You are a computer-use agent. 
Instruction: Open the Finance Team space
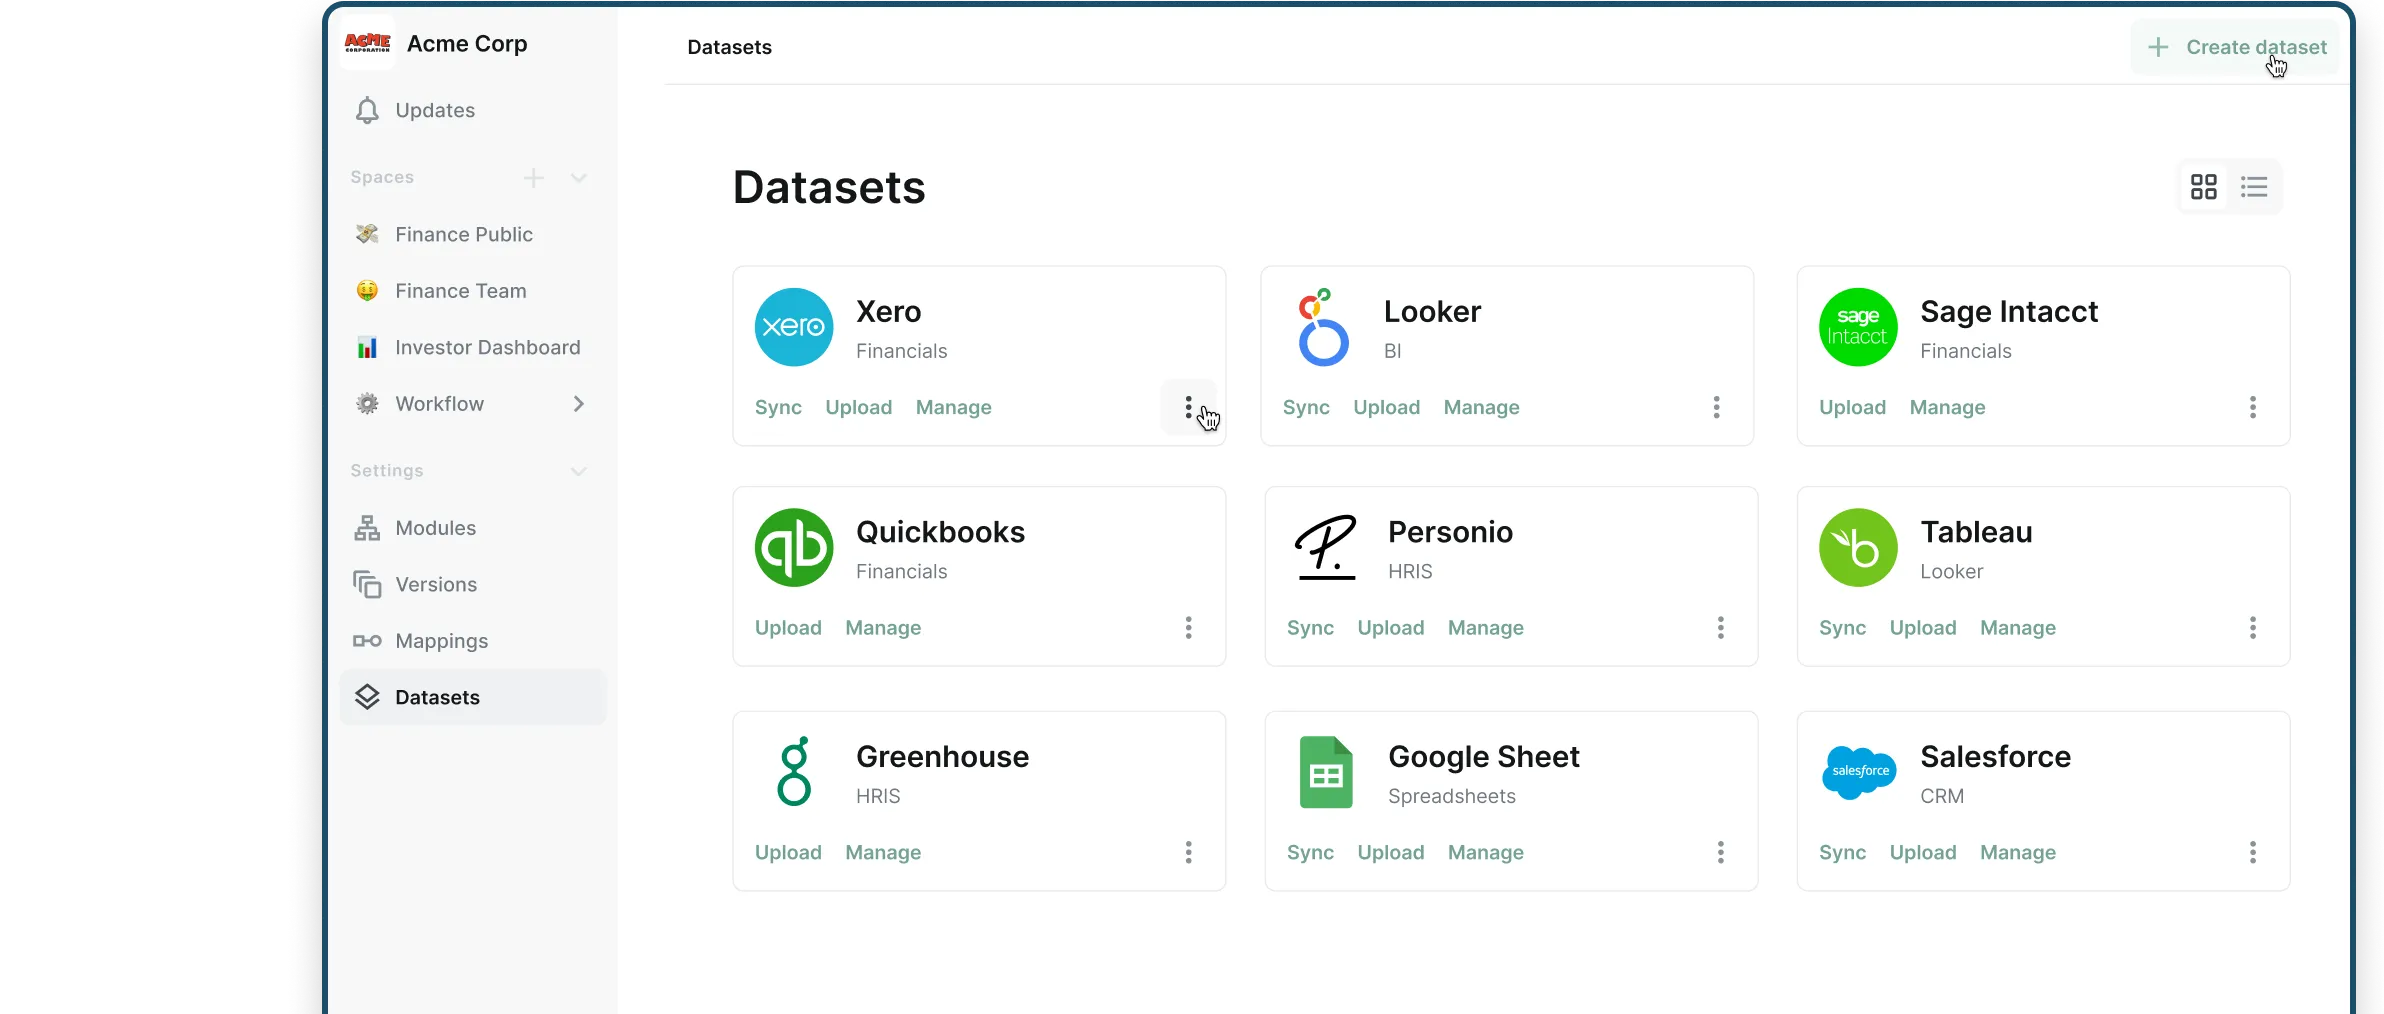click(x=472, y=291)
